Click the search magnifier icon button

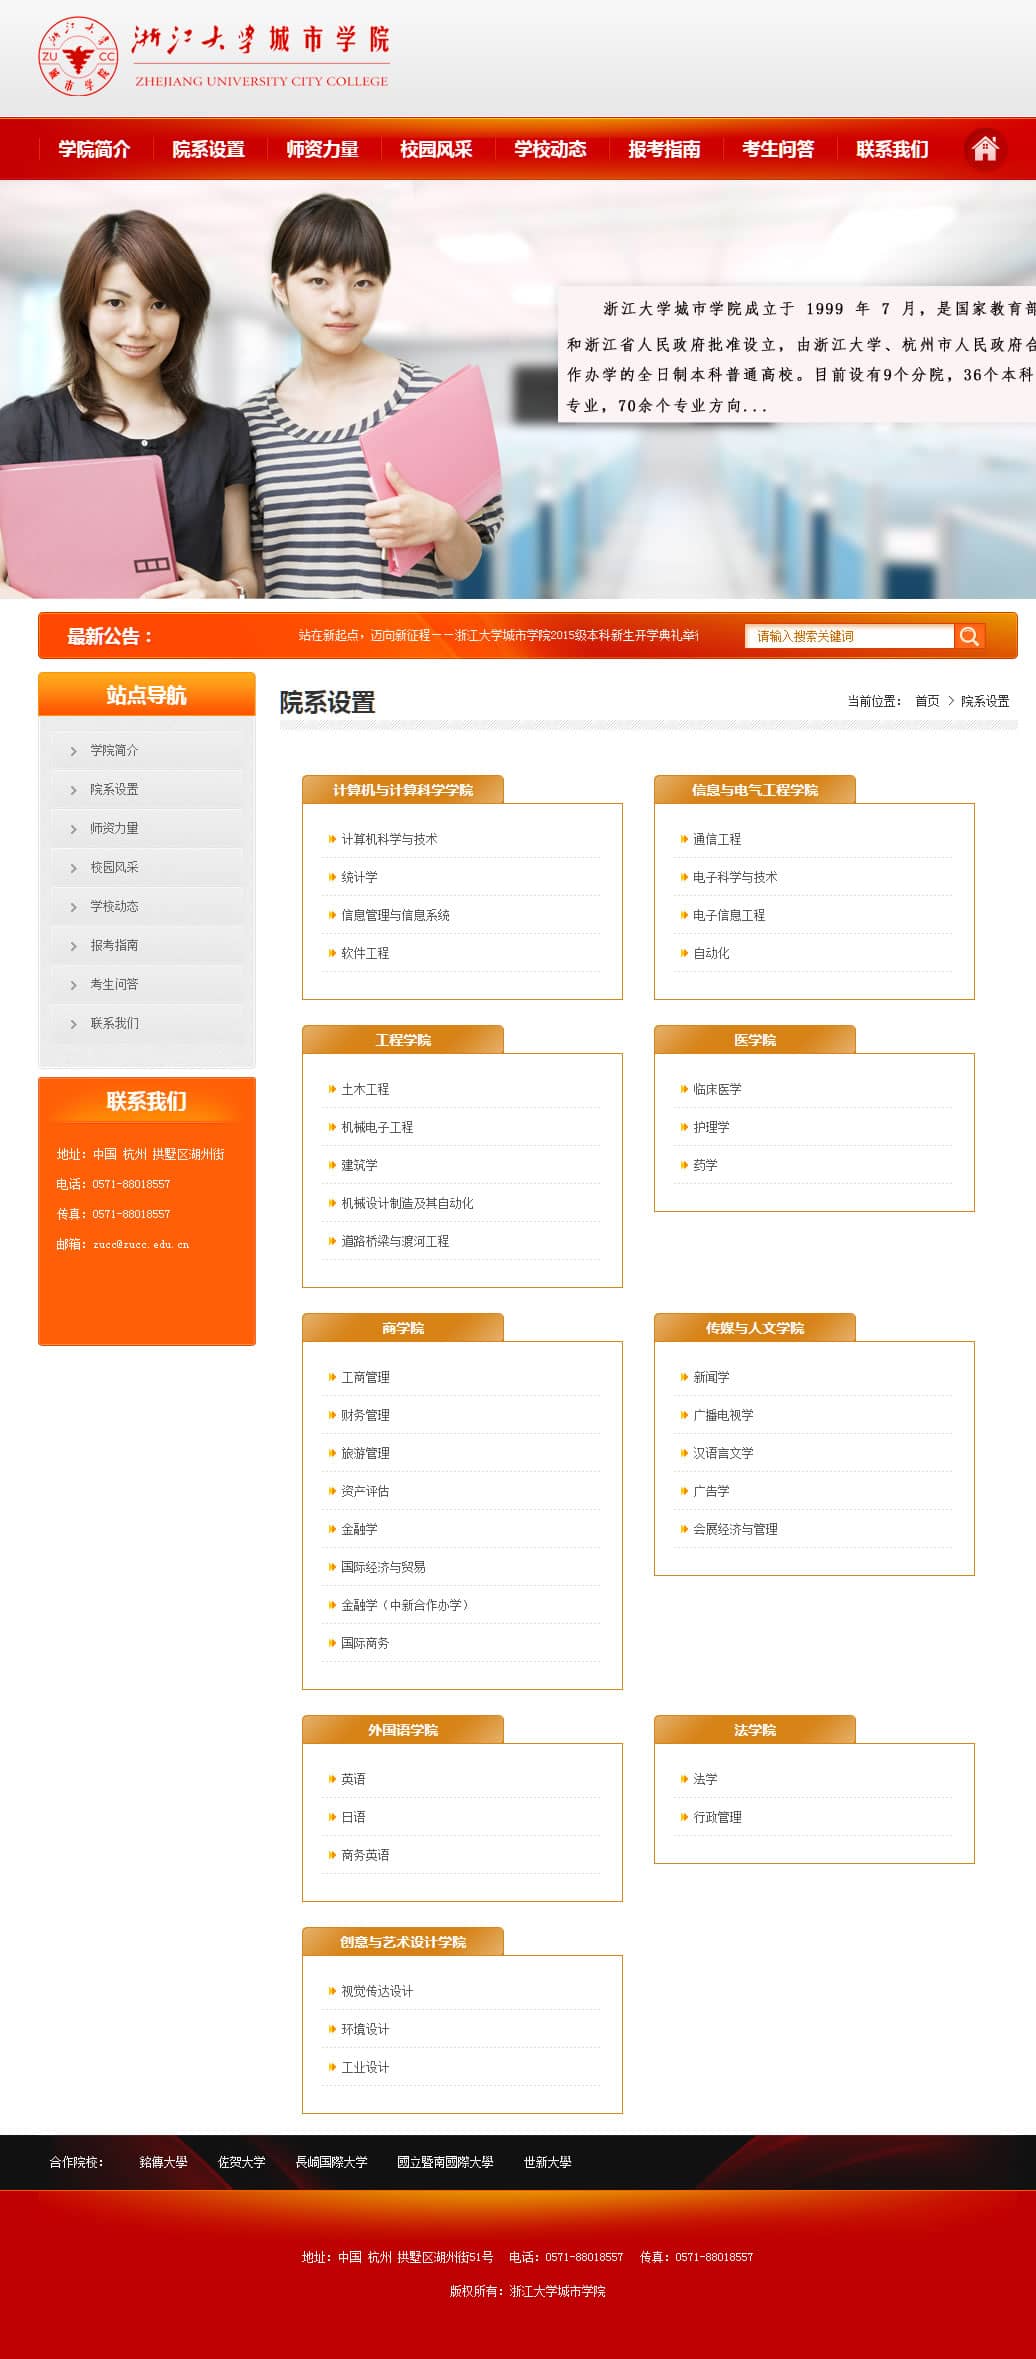[968, 636]
